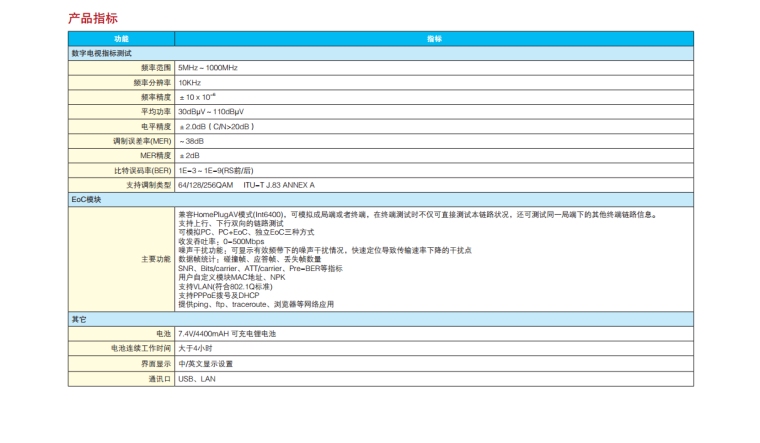This screenshot has height=443, width=760.
Task: Click the 其它 section header
Action: click(78, 319)
